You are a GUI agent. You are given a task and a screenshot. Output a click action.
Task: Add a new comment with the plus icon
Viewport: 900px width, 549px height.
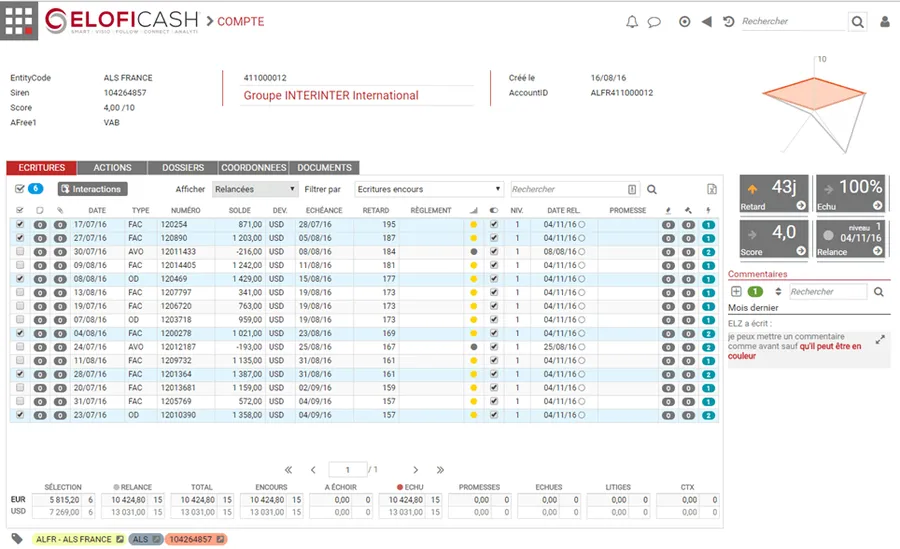pos(736,292)
